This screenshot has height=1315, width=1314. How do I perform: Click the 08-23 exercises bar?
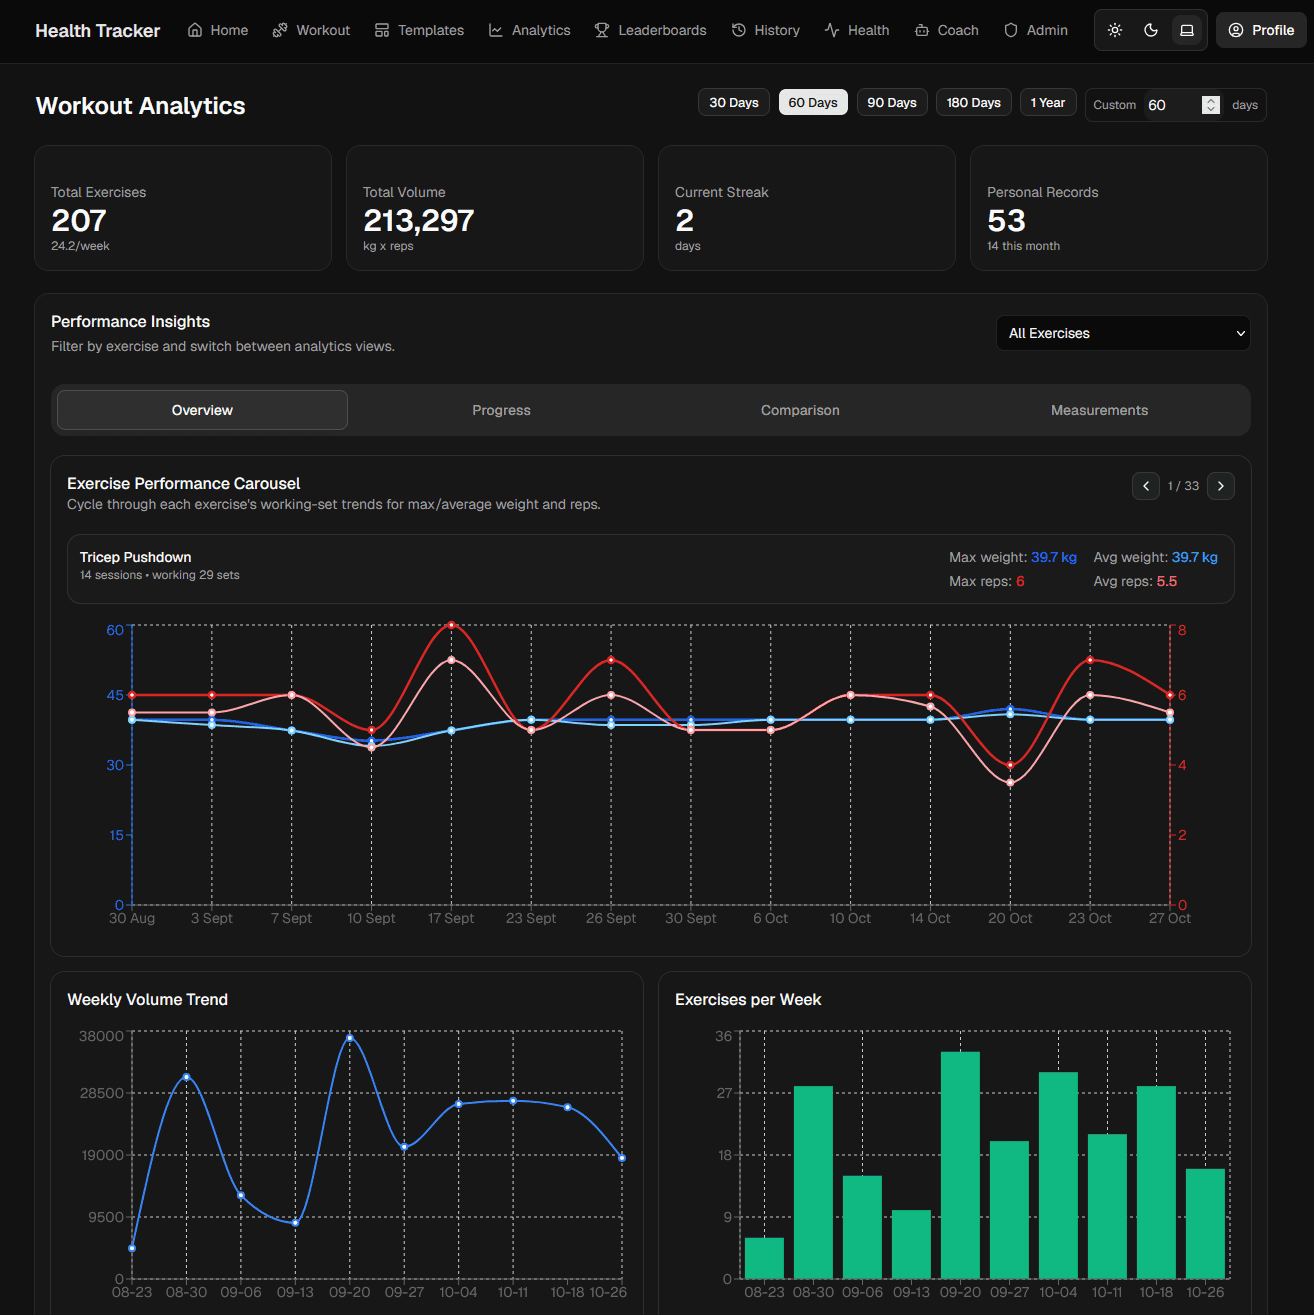(x=764, y=1258)
